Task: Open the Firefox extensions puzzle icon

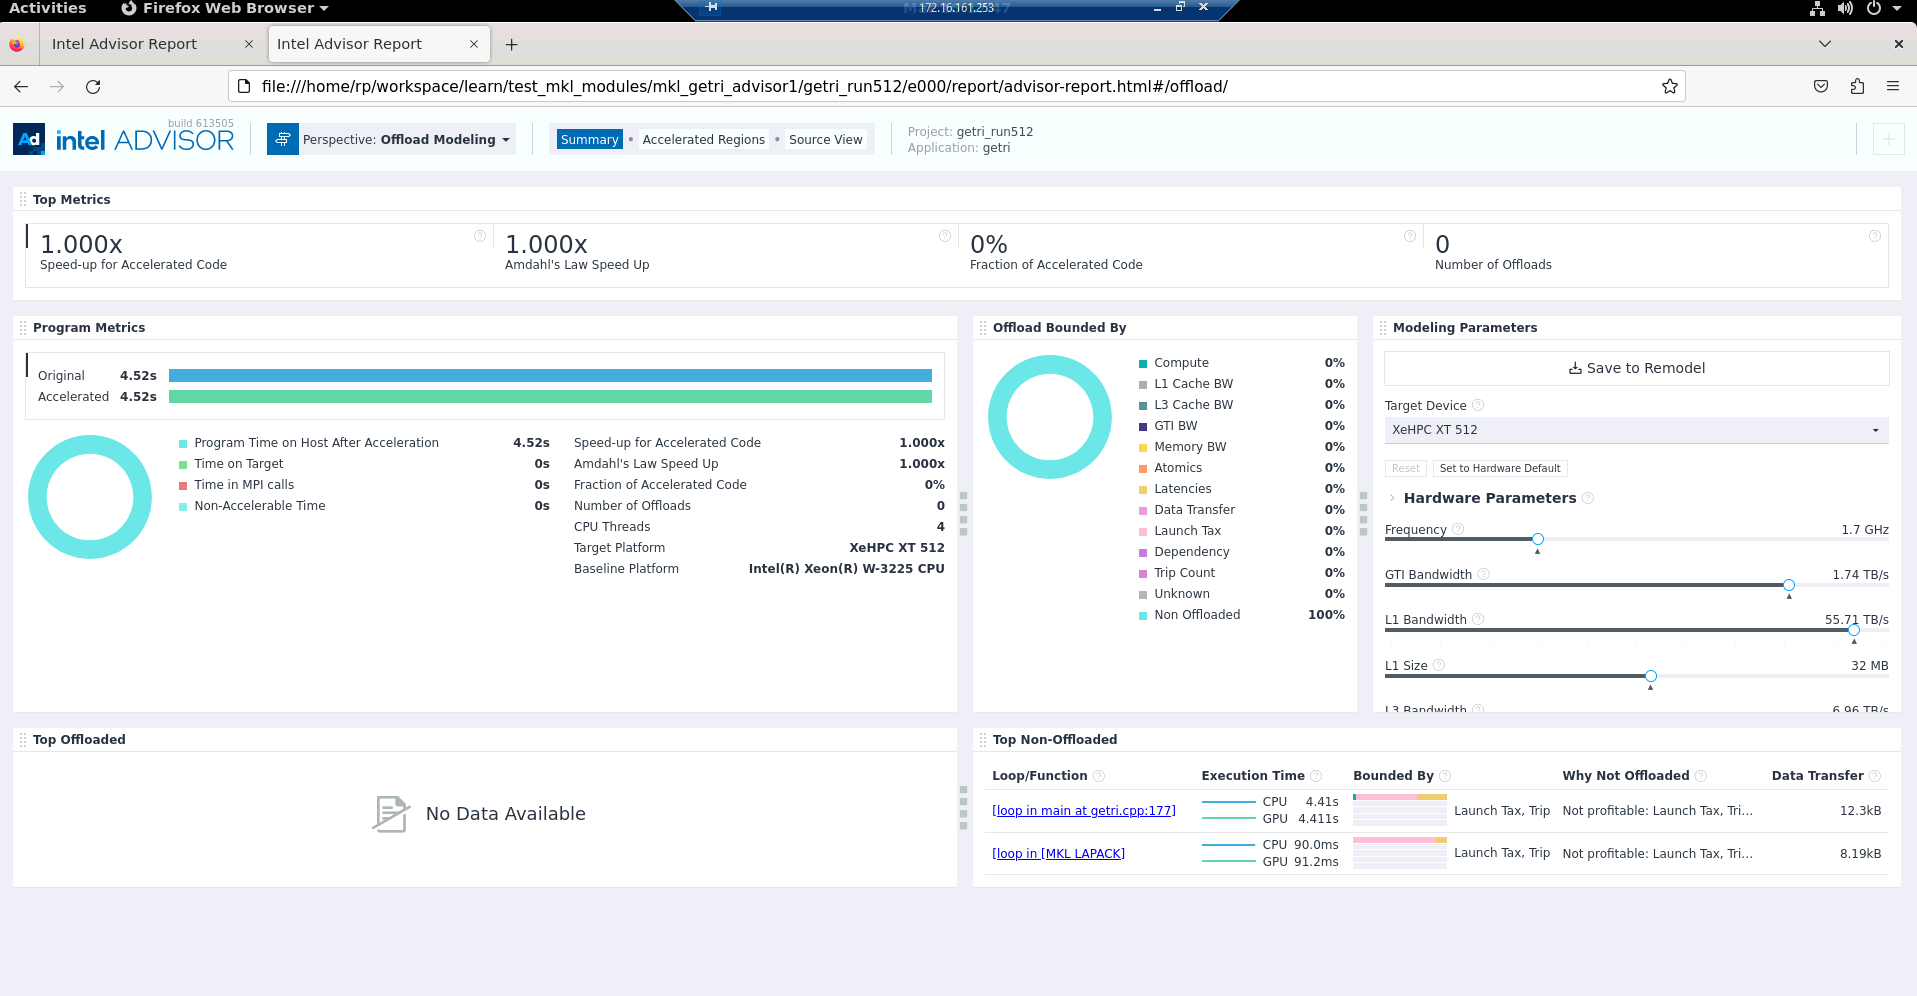Action: [1857, 86]
